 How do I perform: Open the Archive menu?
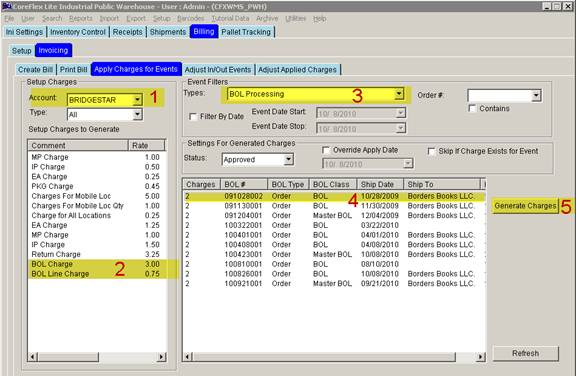[x=267, y=18]
